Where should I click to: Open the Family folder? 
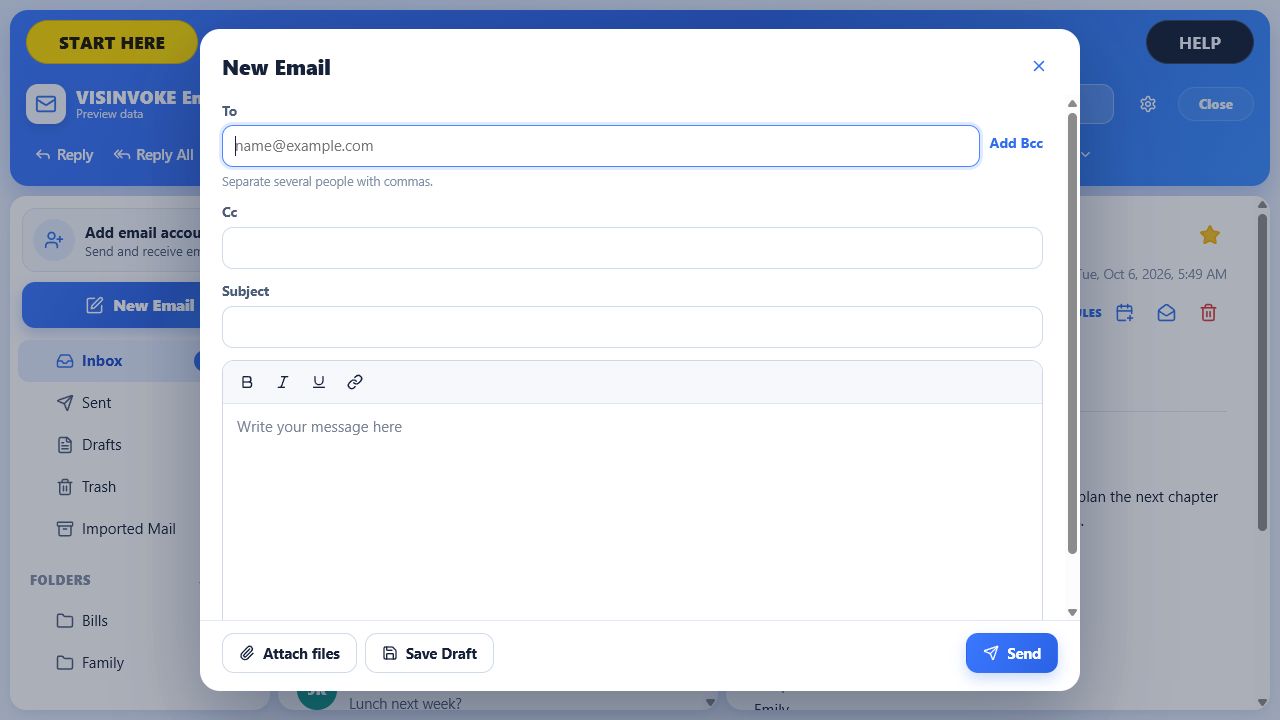pyautogui.click(x=109, y=663)
